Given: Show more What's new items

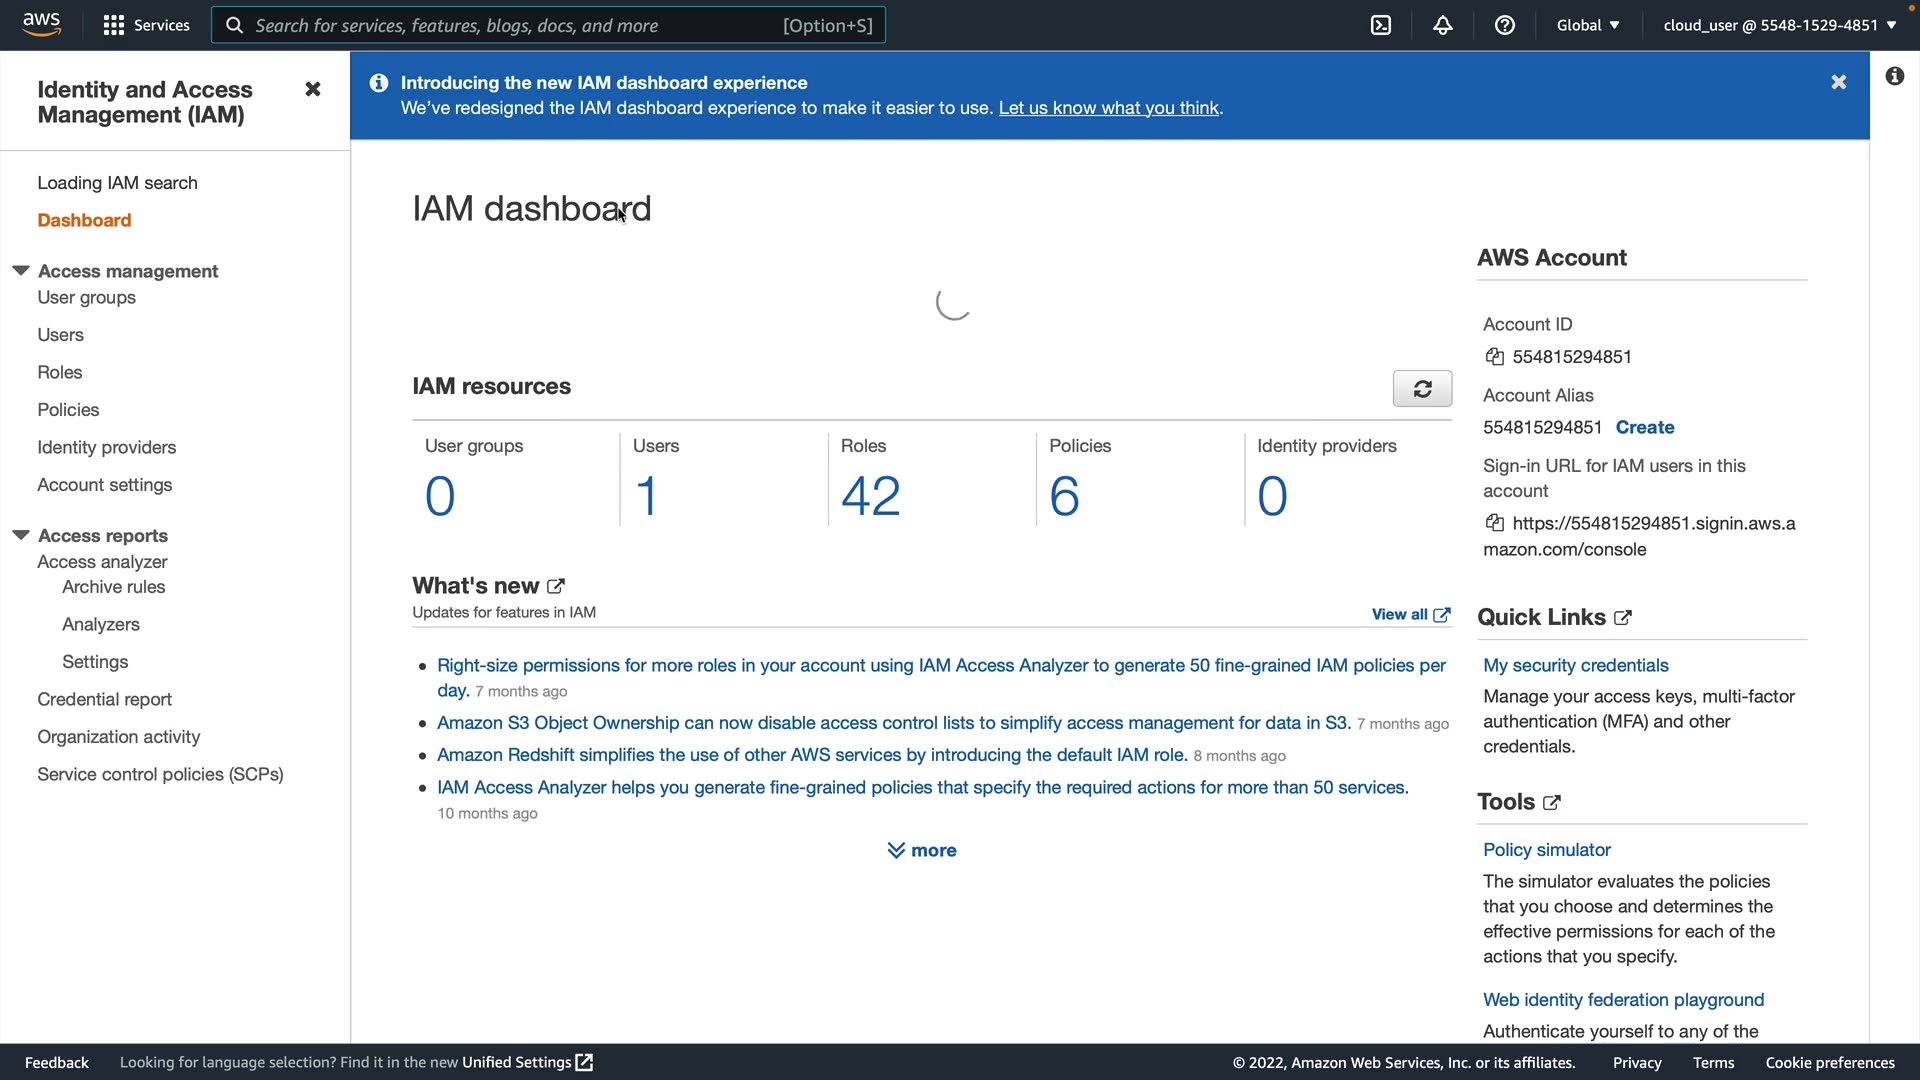Looking at the screenshot, I should coord(921,850).
